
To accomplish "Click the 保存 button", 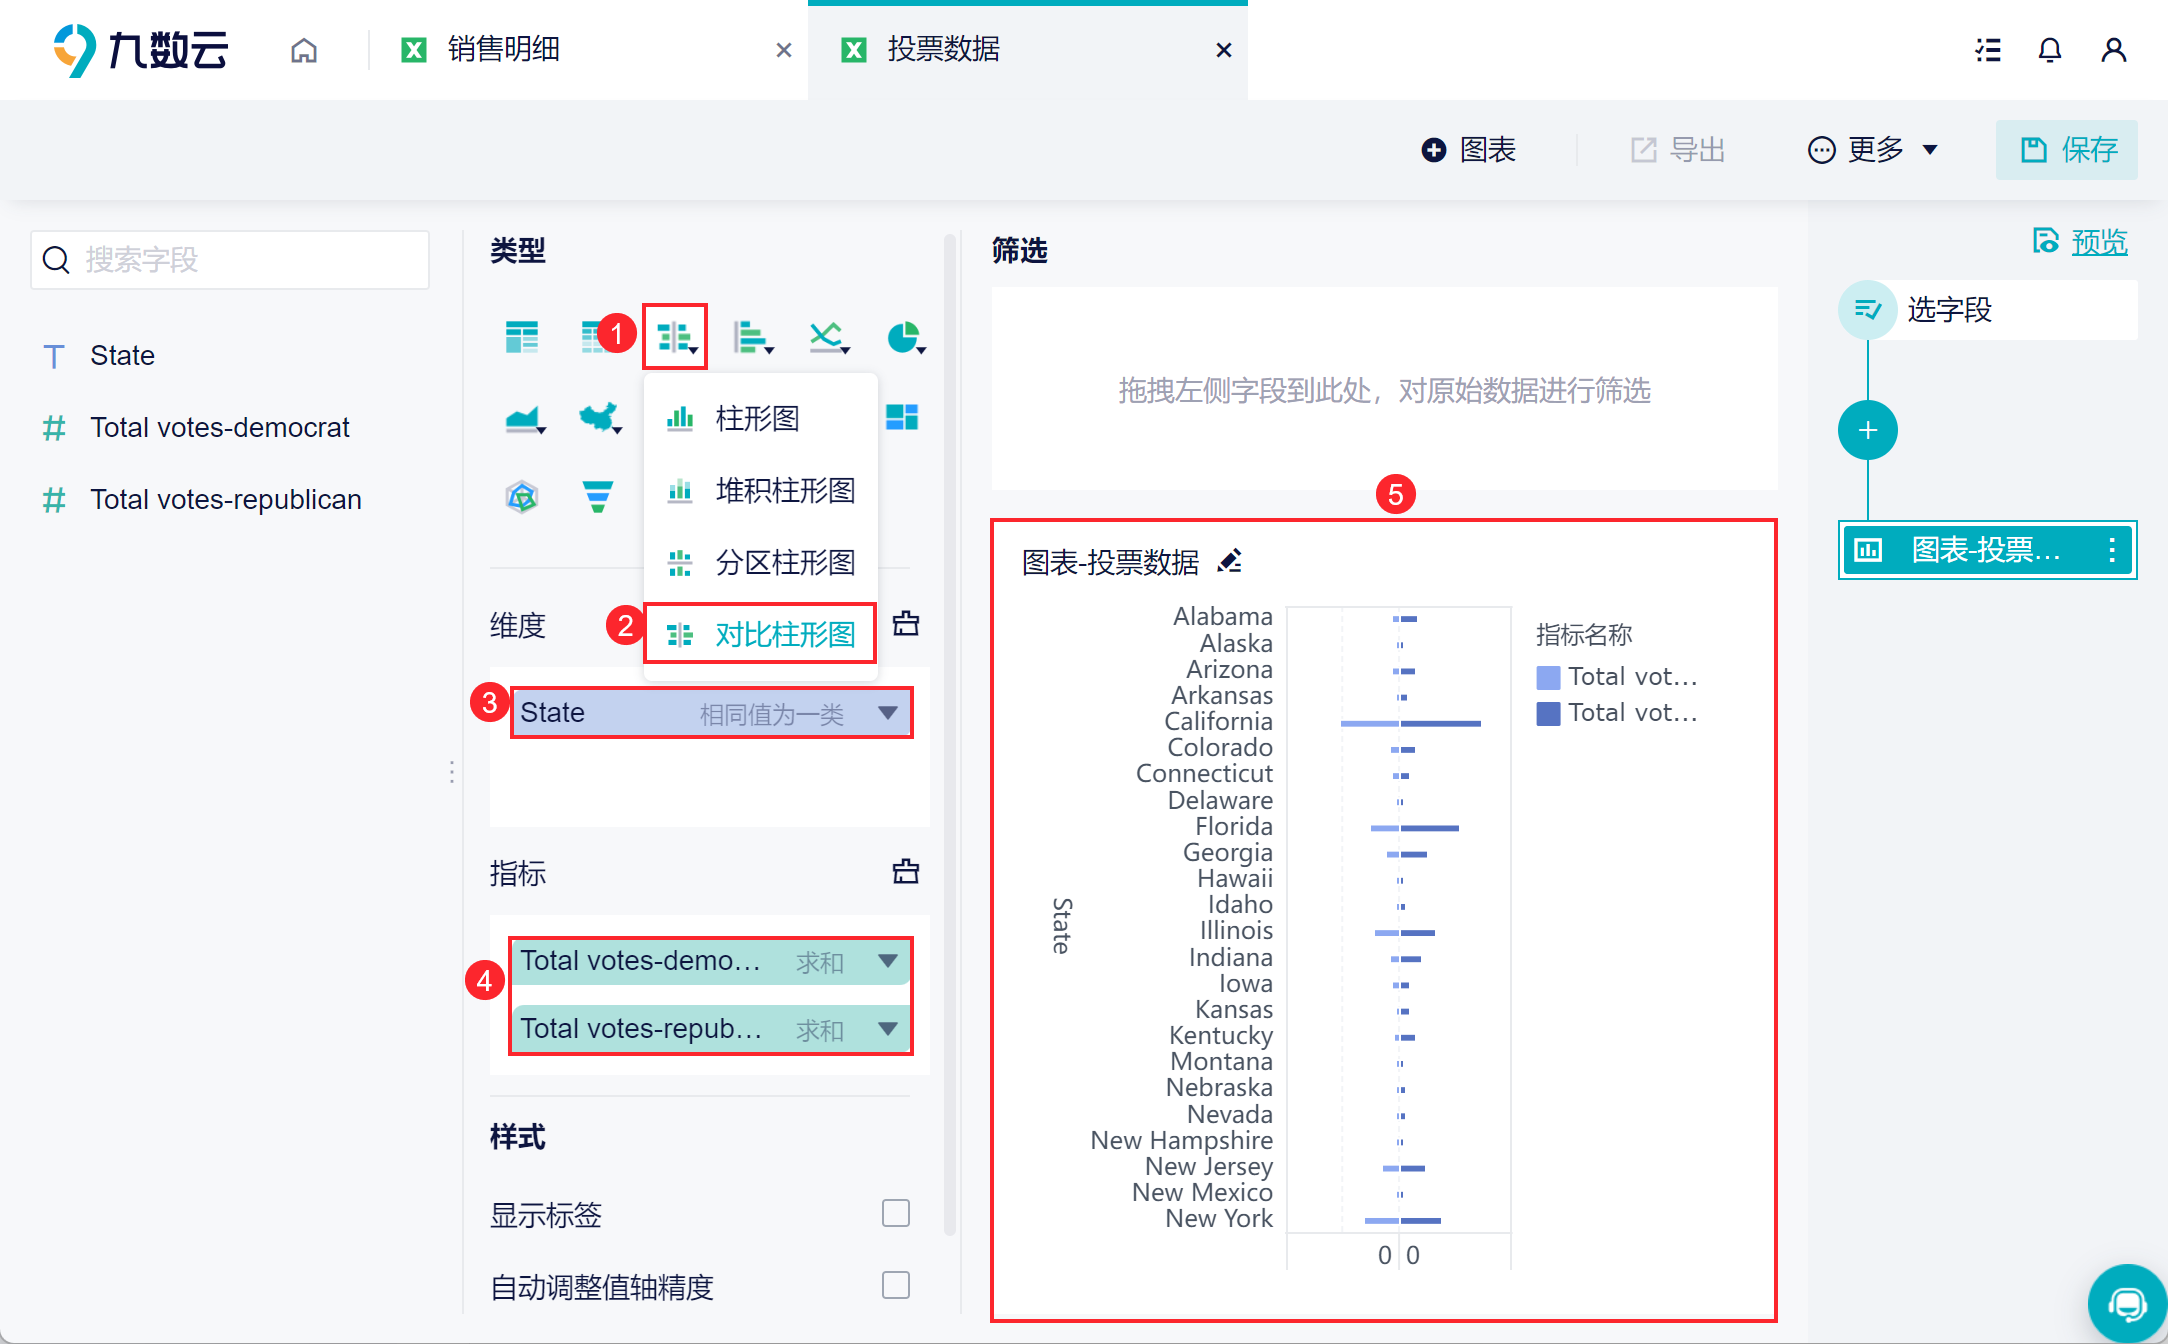I will [x=2066, y=150].
